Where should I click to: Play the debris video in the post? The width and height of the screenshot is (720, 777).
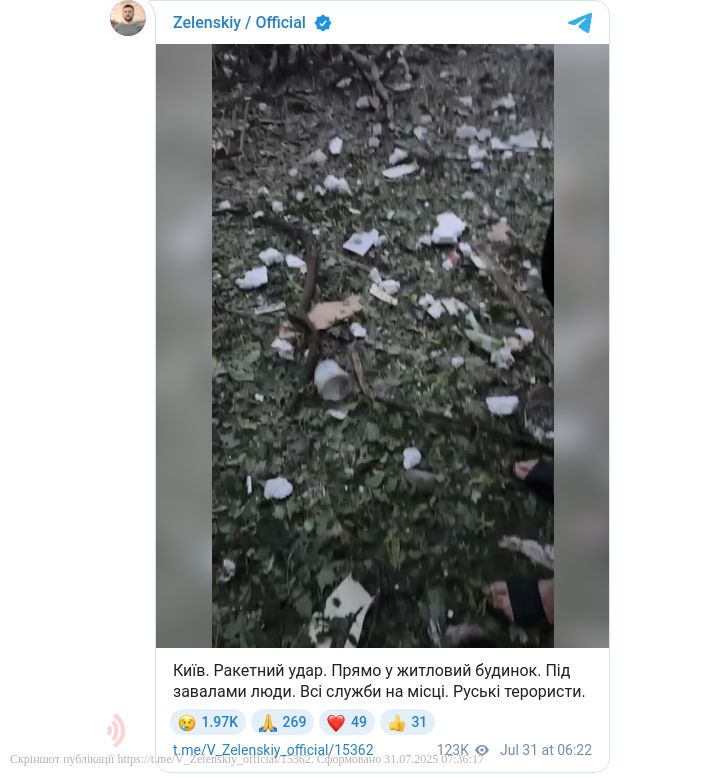tap(383, 345)
